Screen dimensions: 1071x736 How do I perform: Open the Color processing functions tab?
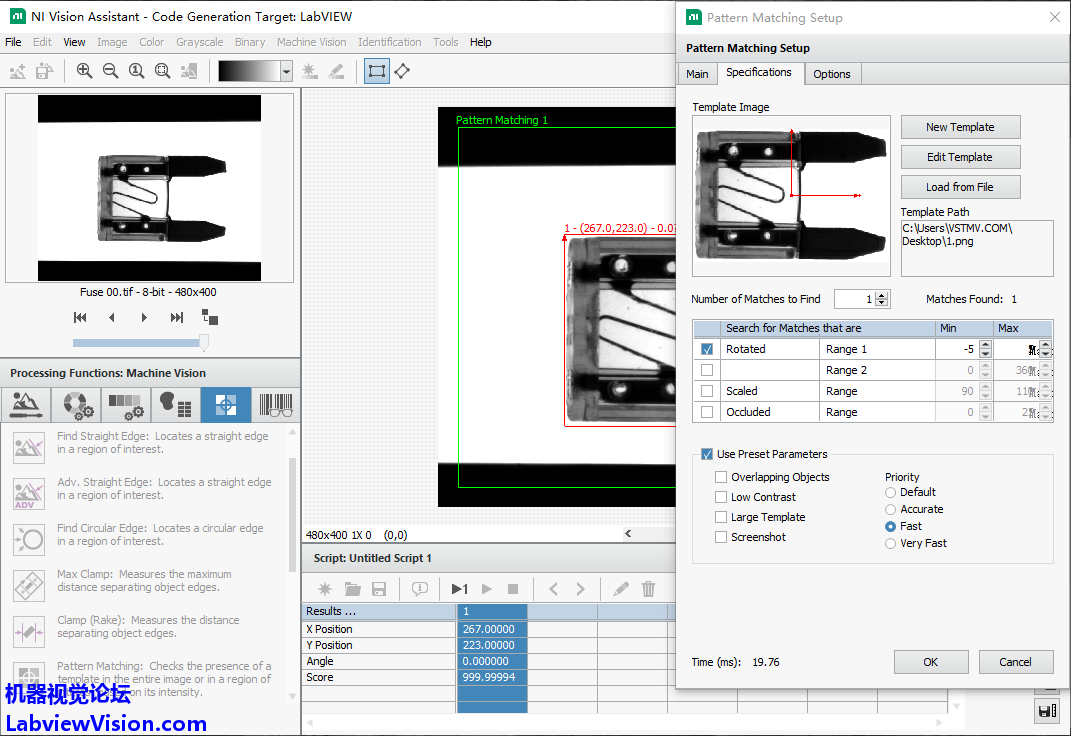[77, 405]
